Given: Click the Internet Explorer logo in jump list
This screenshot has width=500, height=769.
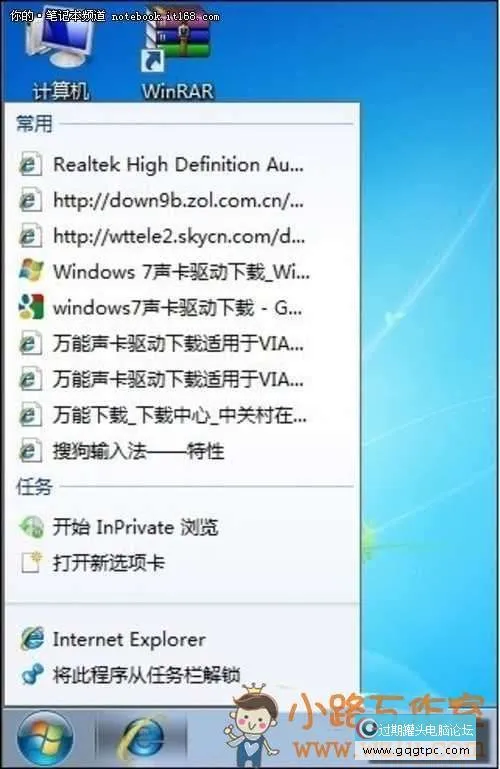Looking at the screenshot, I should pyautogui.click(x=32, y=639).
